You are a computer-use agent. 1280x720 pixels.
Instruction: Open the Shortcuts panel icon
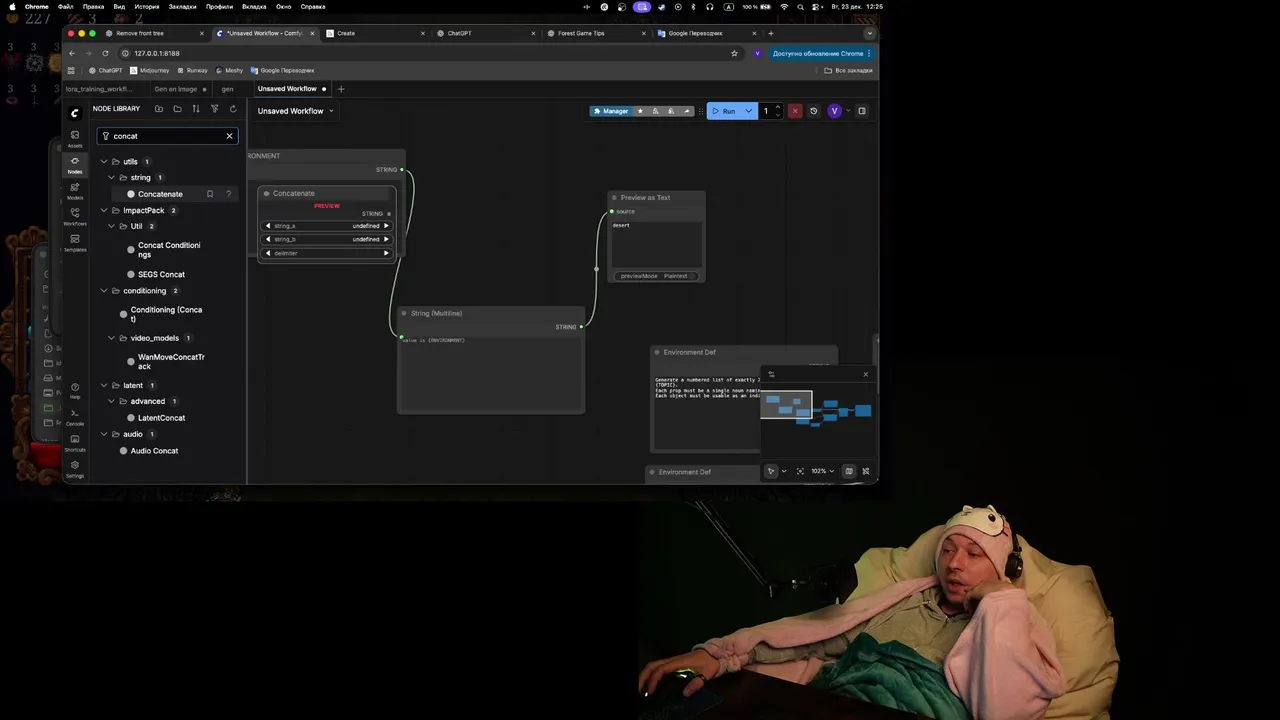click(75, 442)
